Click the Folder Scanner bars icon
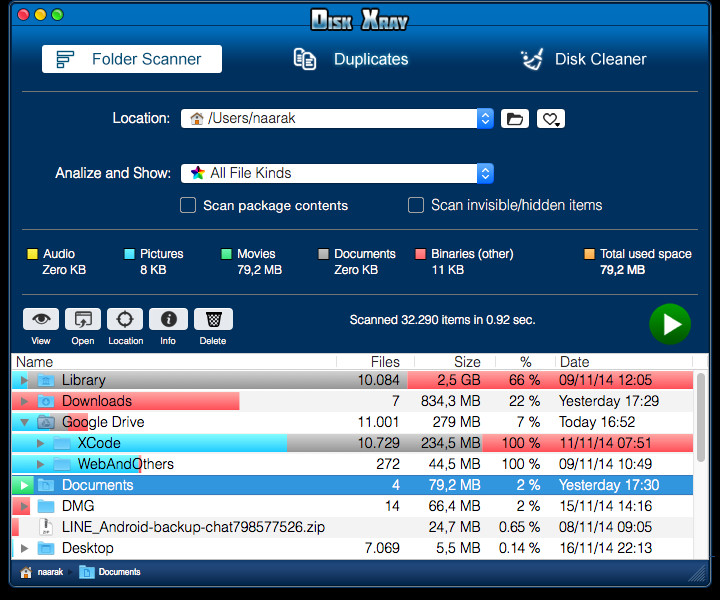This screenshot has height=600, width=720. [65, 59]
